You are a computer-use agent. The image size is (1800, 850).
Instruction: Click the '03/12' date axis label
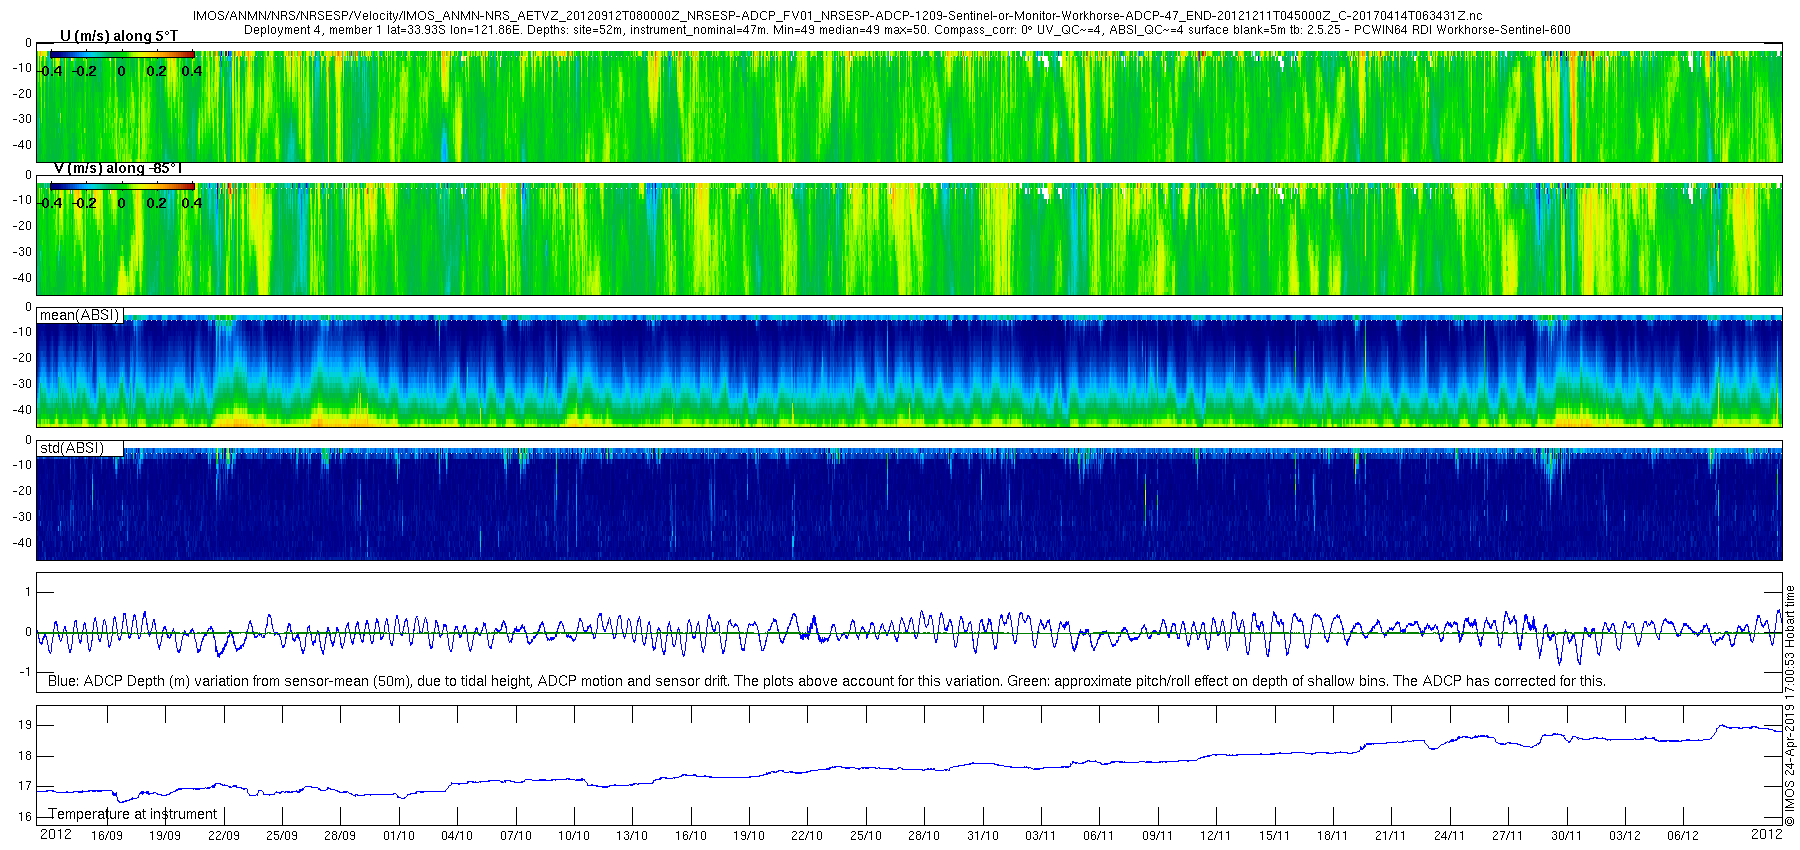1625,836
